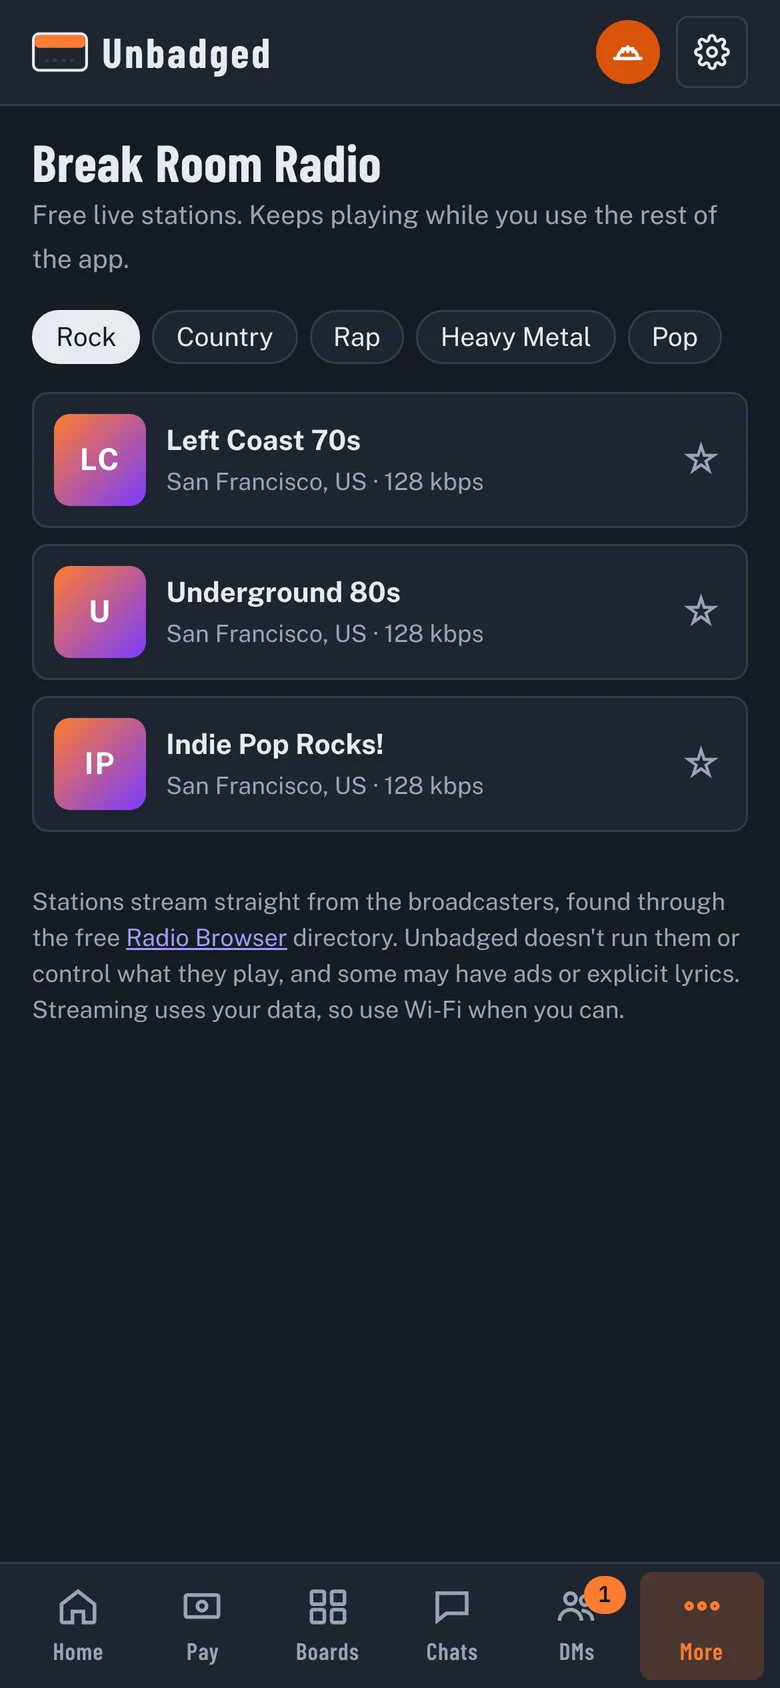This screenshot has height=1688, width=780.
Task: Open the Chats tab
Action: pyautogui.click(x=452, y=1626)
